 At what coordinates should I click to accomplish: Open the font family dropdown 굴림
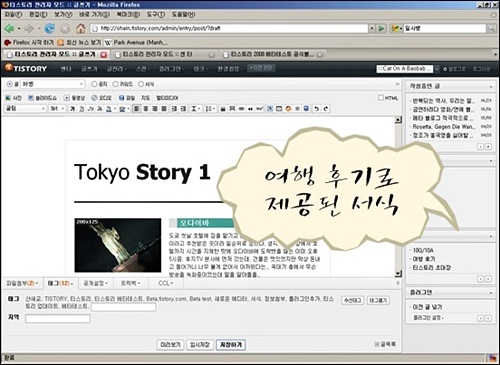coord(25,108)
